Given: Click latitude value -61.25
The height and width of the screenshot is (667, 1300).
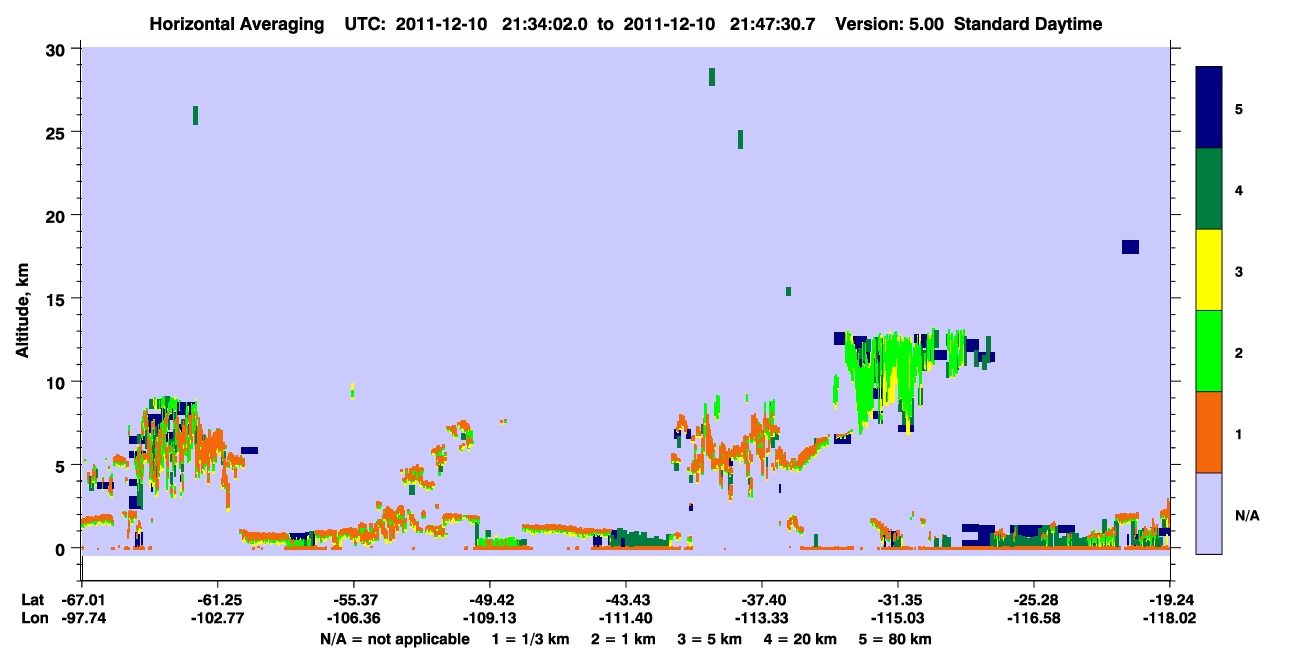Looking at the screenshot, I should [218, 600].
